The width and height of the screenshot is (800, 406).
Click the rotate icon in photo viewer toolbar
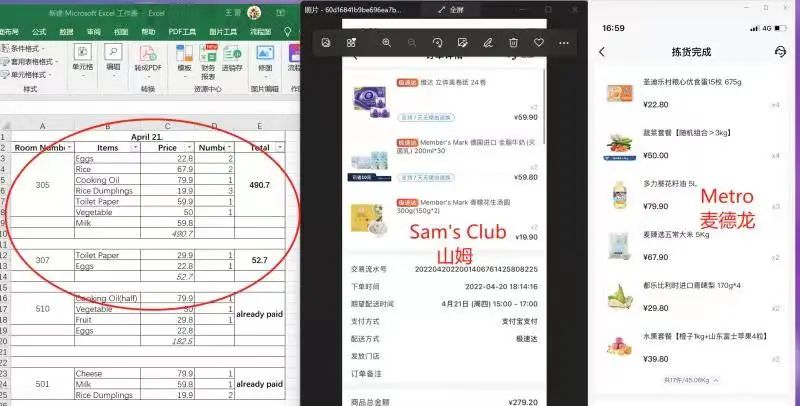click(437, 43)
